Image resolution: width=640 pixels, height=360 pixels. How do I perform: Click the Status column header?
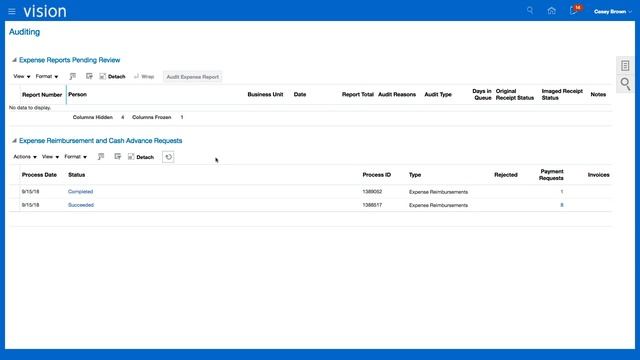tap(76, 175)
